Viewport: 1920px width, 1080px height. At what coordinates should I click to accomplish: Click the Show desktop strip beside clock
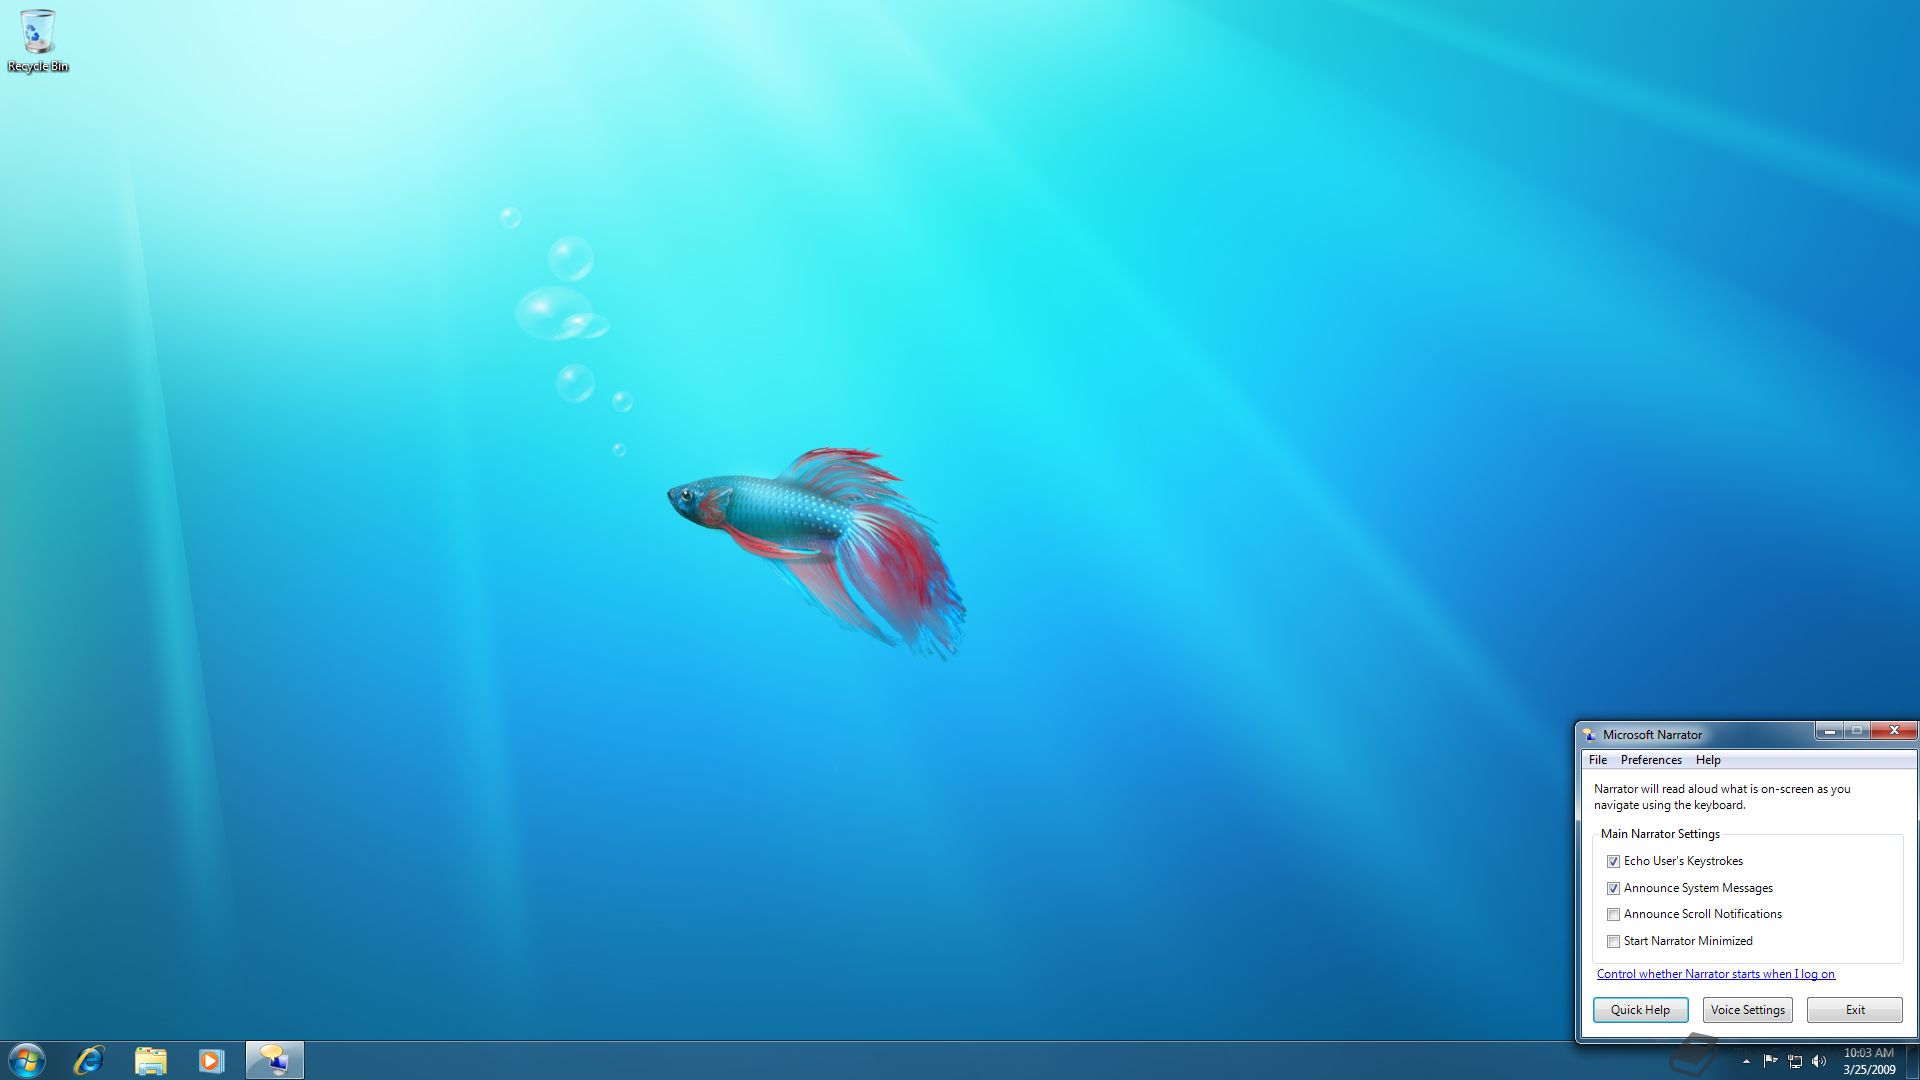pos(1912,1061)
